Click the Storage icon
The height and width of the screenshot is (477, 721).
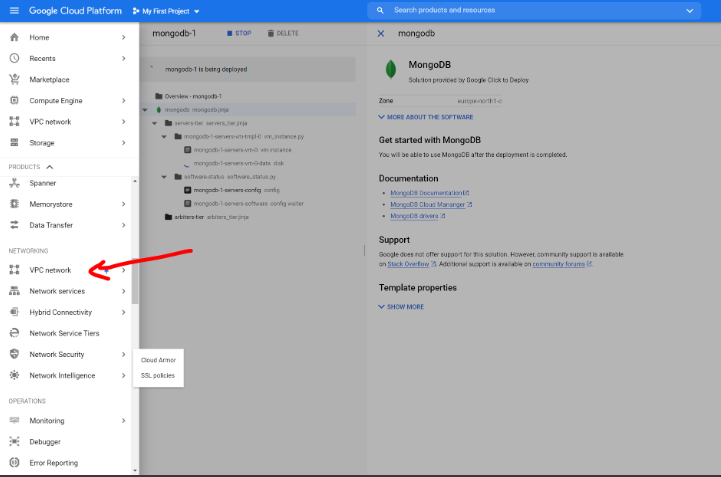(14, 143)
